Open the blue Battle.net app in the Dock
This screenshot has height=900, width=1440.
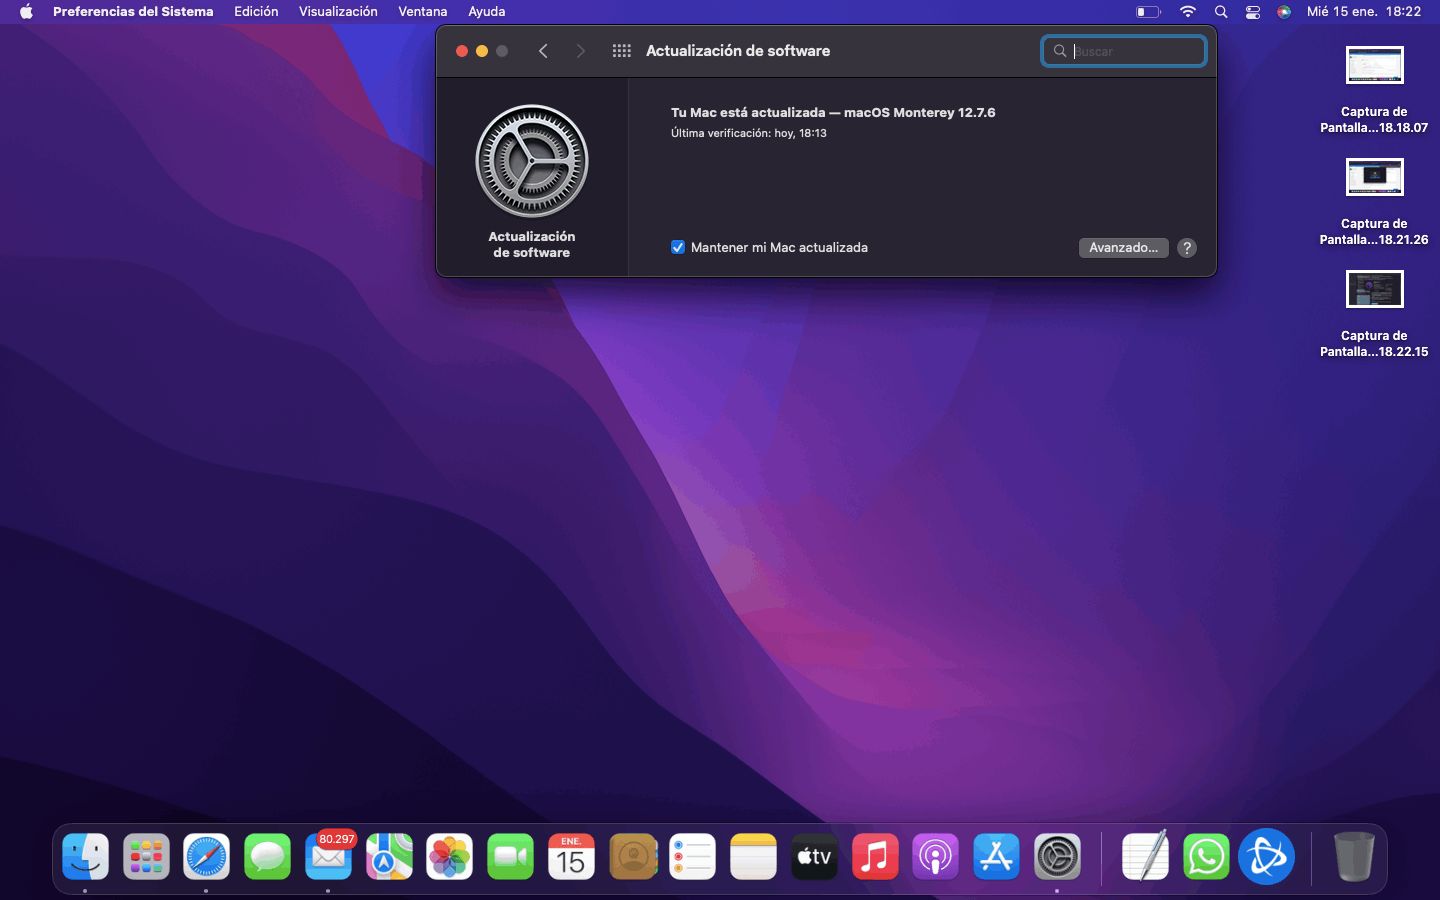coord(1267,857)
